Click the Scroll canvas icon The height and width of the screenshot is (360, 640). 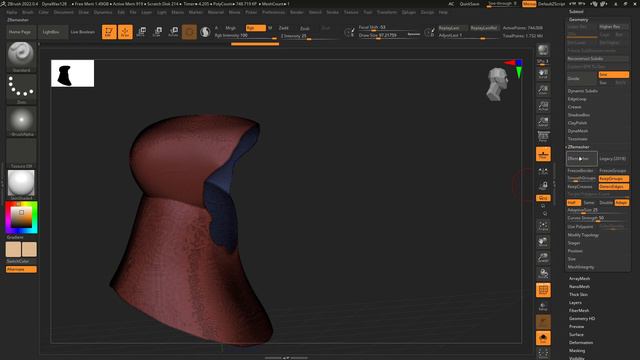point(543,73)
